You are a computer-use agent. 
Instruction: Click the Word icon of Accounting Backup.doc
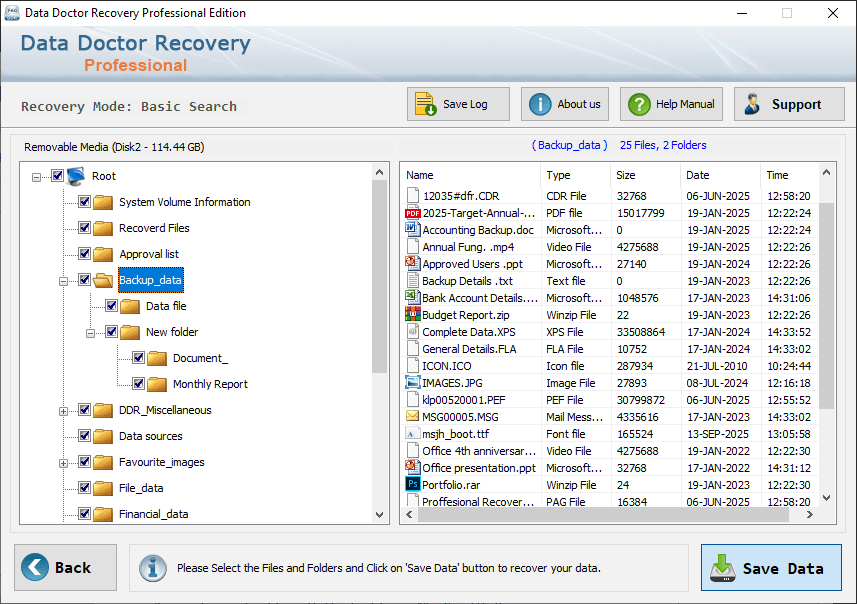(x=412, y=229)
